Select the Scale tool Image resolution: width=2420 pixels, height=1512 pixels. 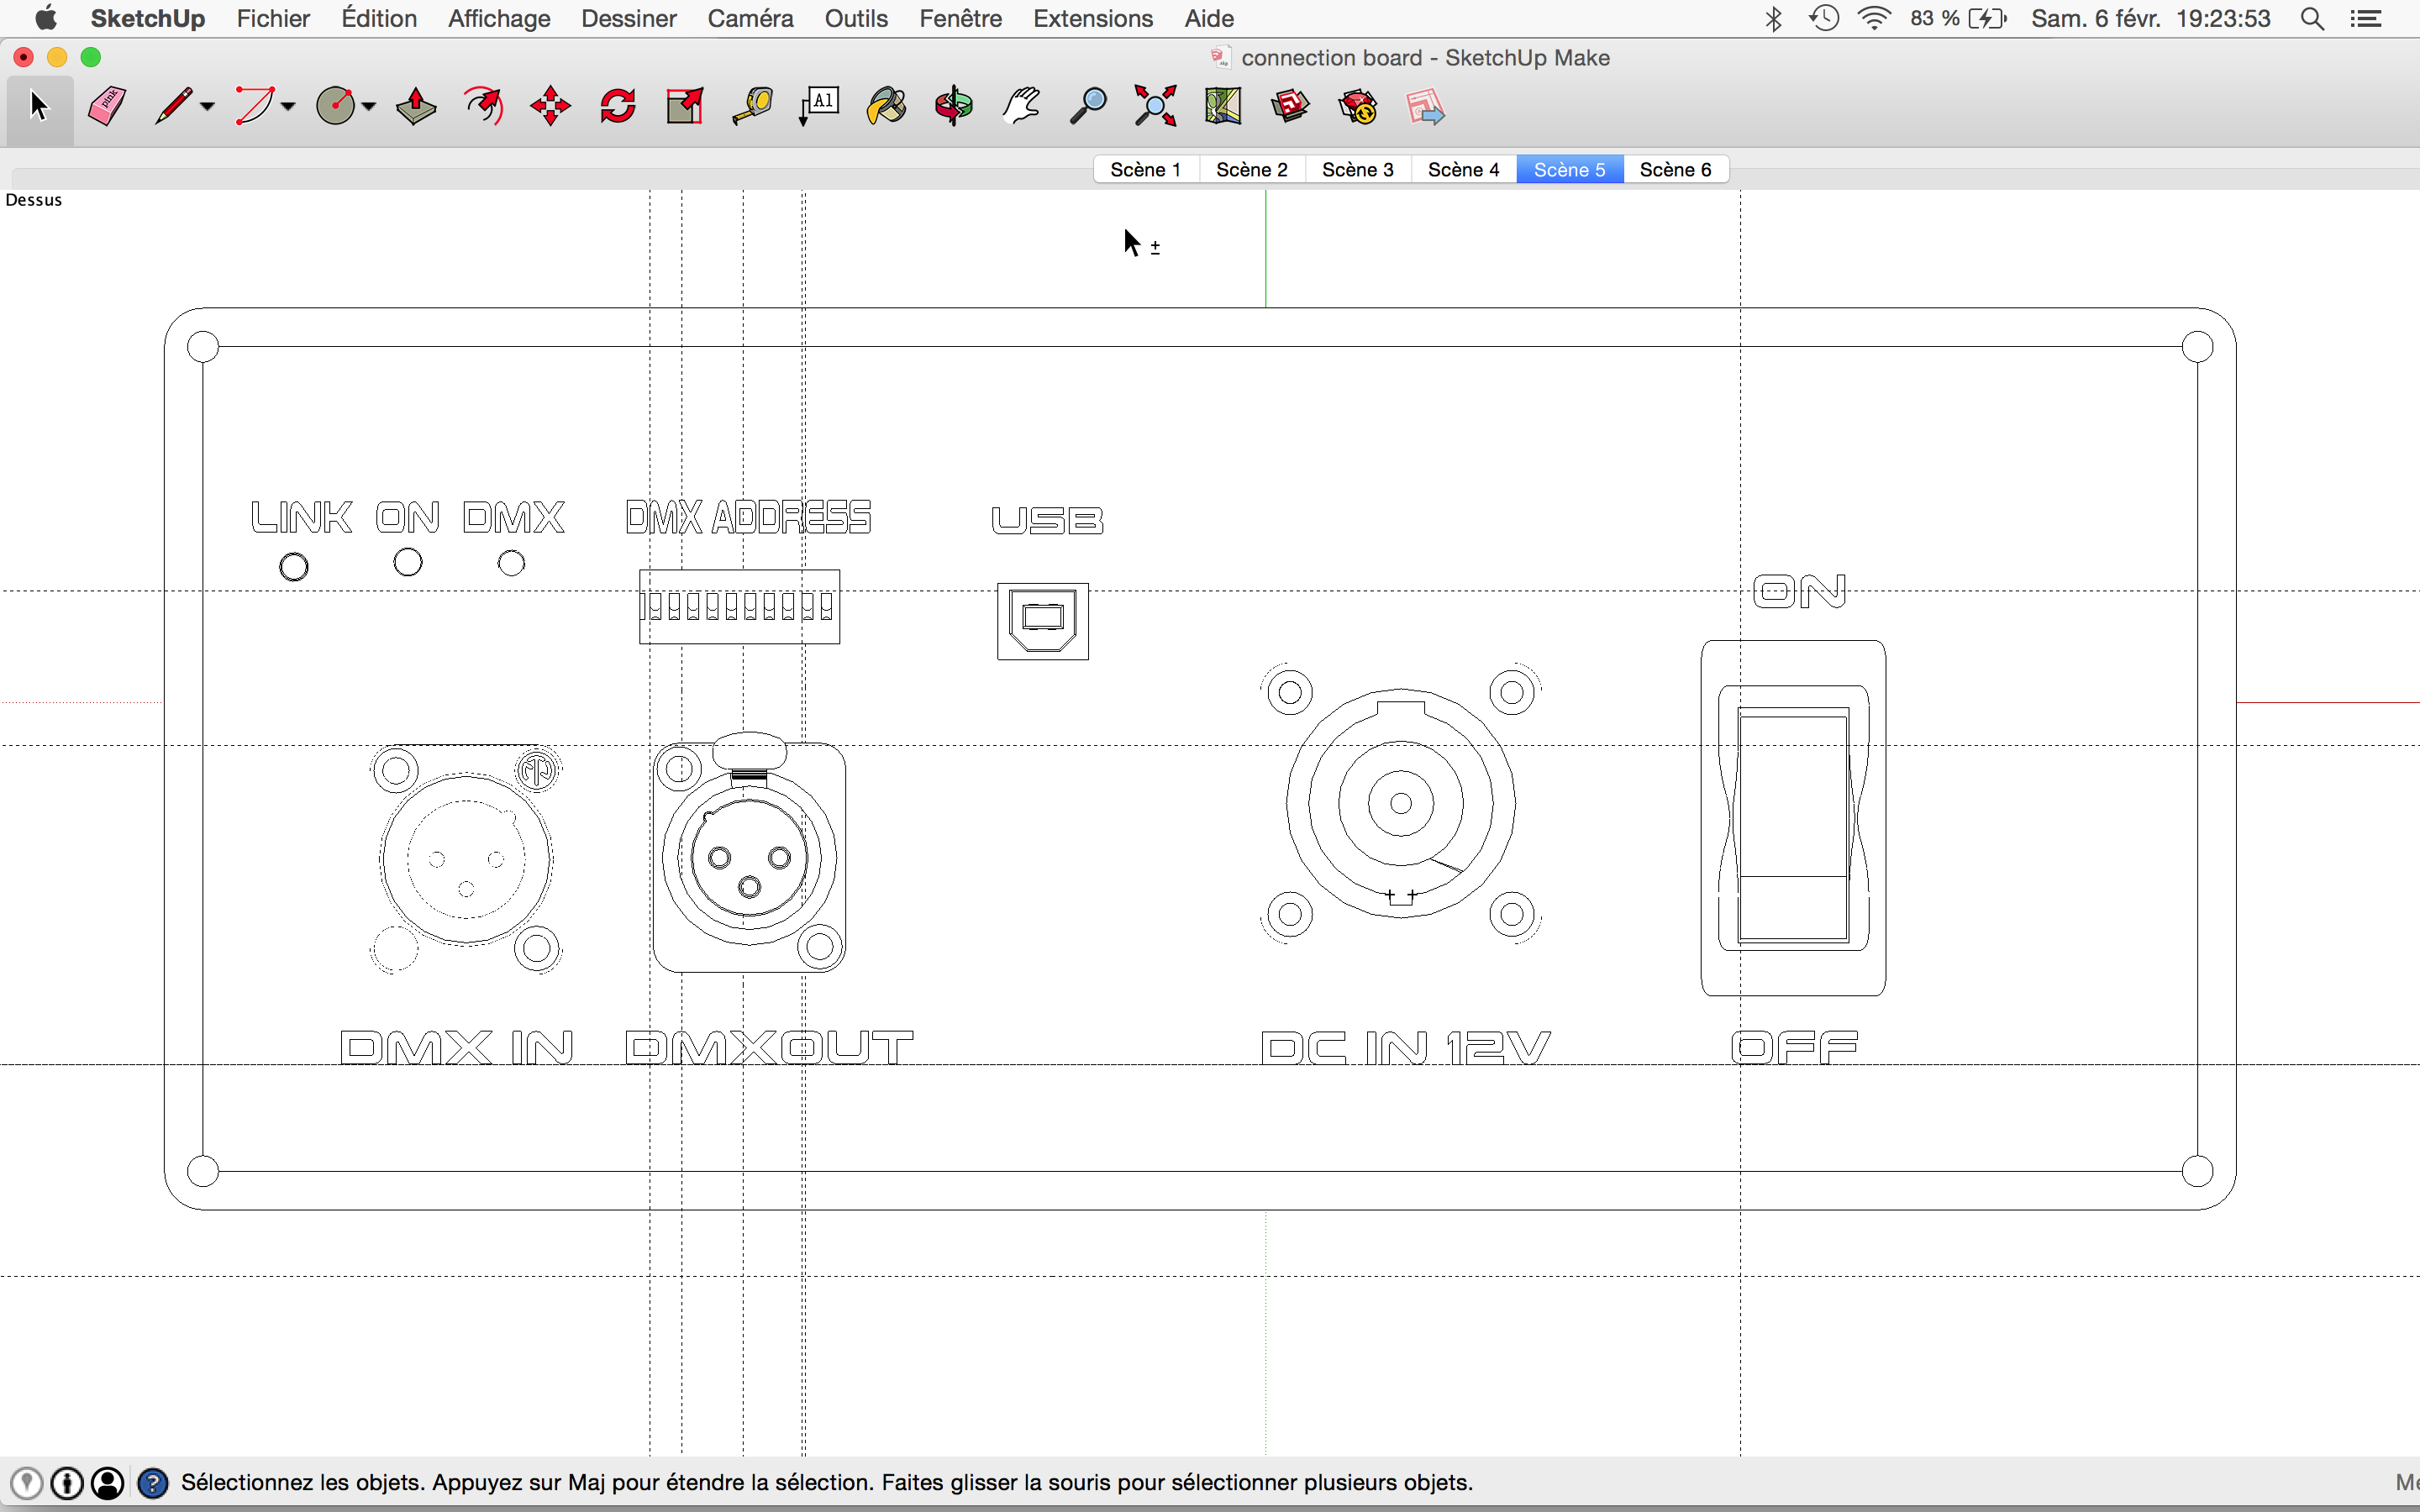point(685,106)
